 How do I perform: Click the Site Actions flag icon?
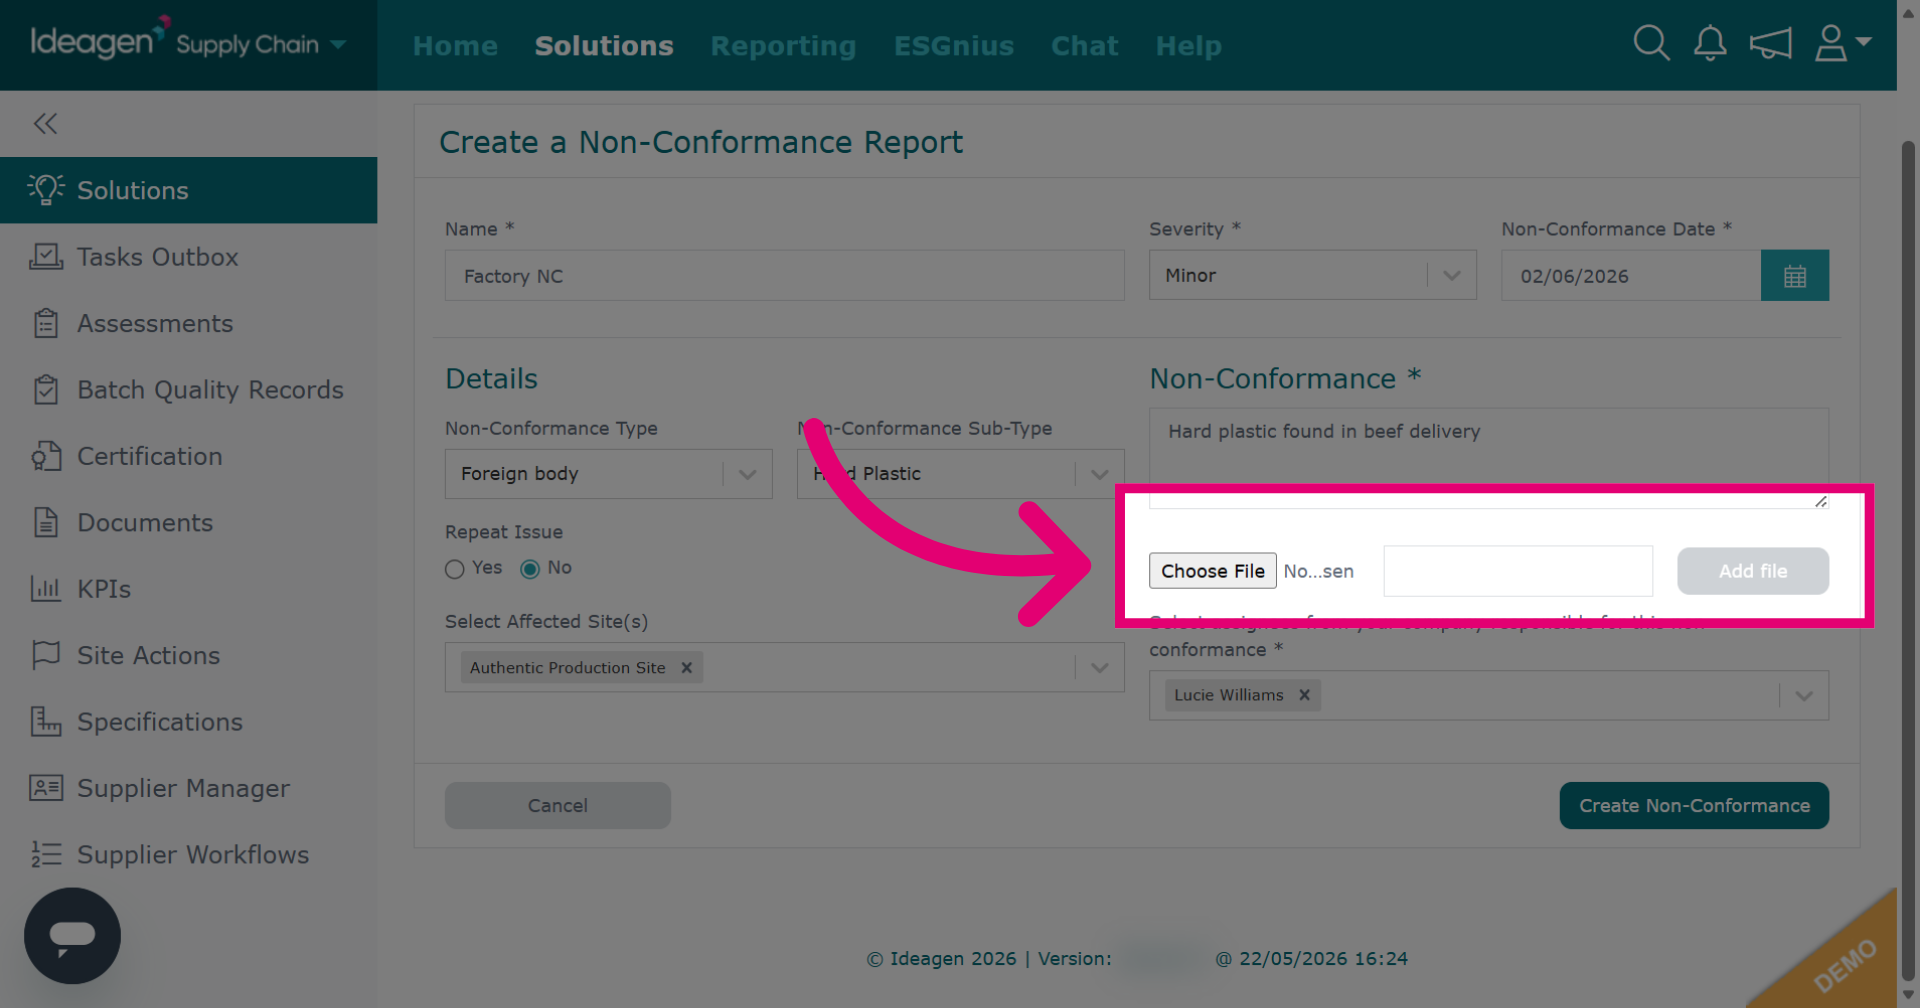coord(46,655)
